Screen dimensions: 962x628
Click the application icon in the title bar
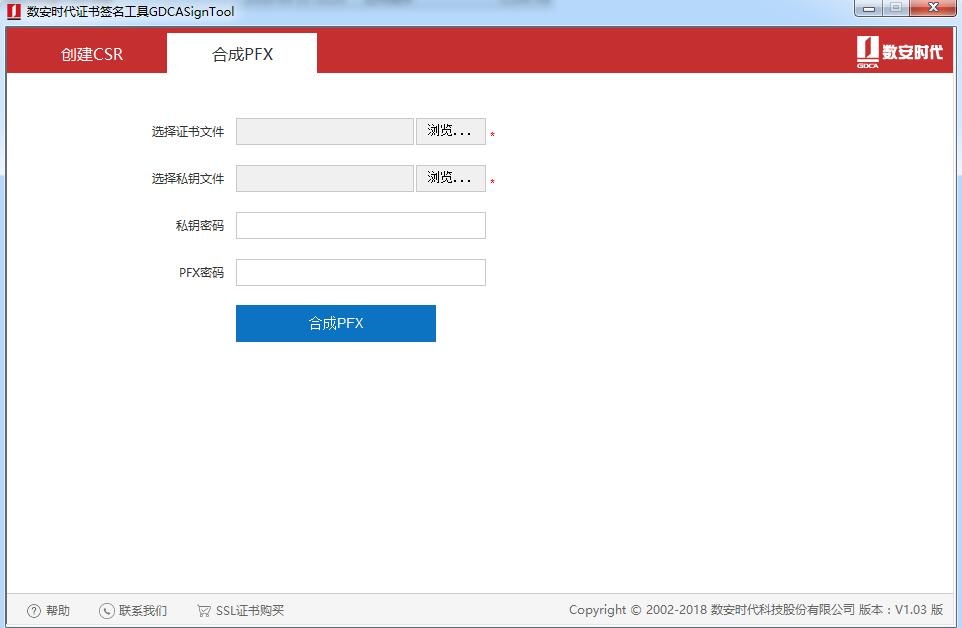12,11
